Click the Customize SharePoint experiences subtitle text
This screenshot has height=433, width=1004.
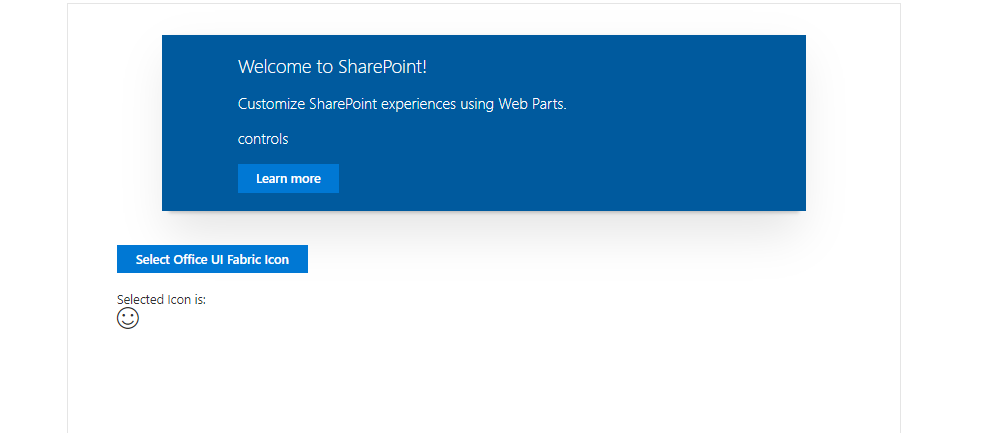point(402,104)
